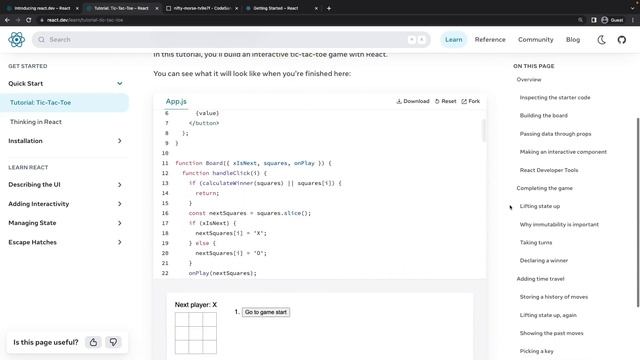Screen dimensions: 640x360
Task: Click the React logo home icon
Action: pos(17,40)
